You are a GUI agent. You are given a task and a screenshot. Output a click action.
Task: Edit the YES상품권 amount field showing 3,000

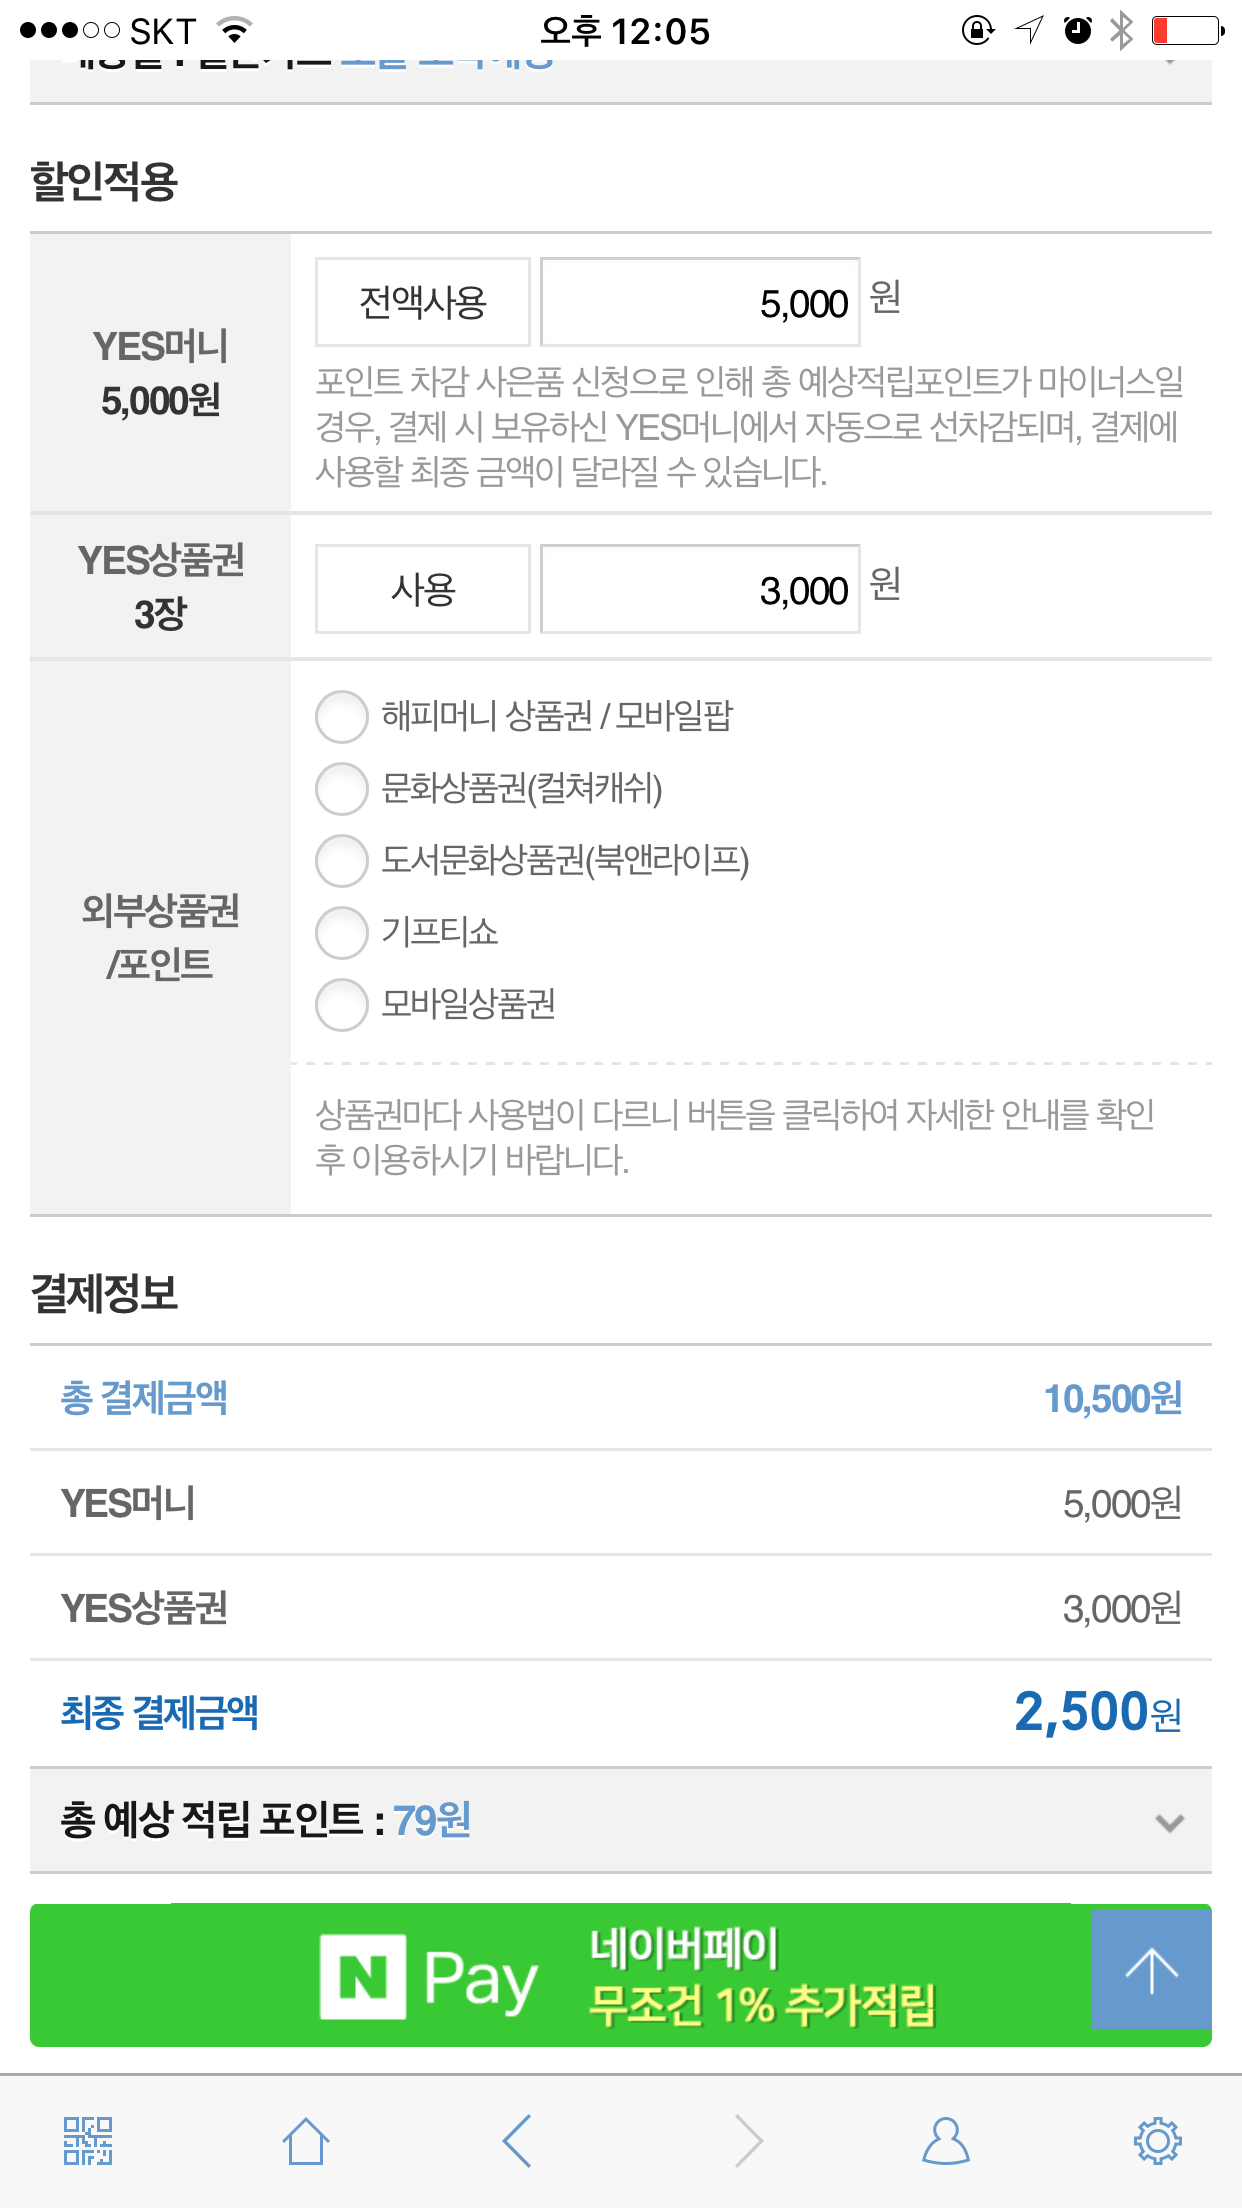pyautogui.click(x=700, y=590)
